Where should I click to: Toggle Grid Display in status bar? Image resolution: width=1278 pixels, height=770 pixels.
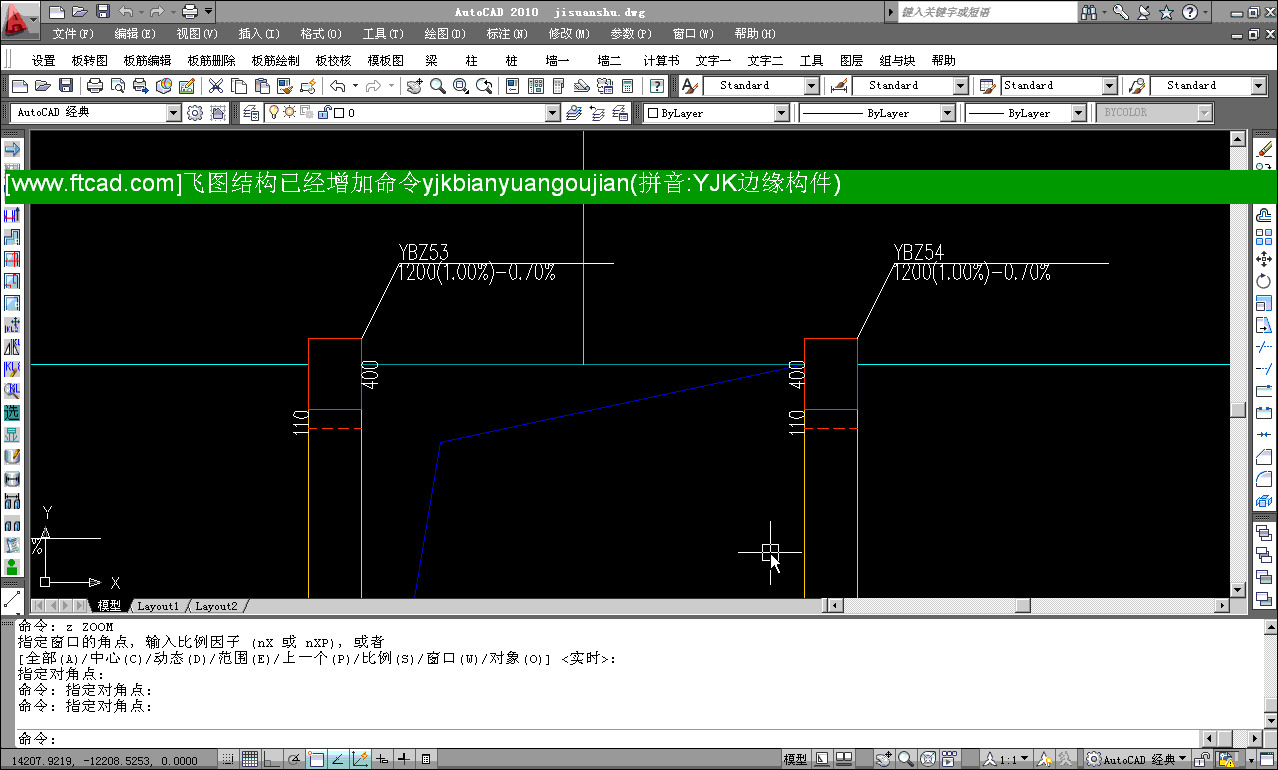(250, 760)
